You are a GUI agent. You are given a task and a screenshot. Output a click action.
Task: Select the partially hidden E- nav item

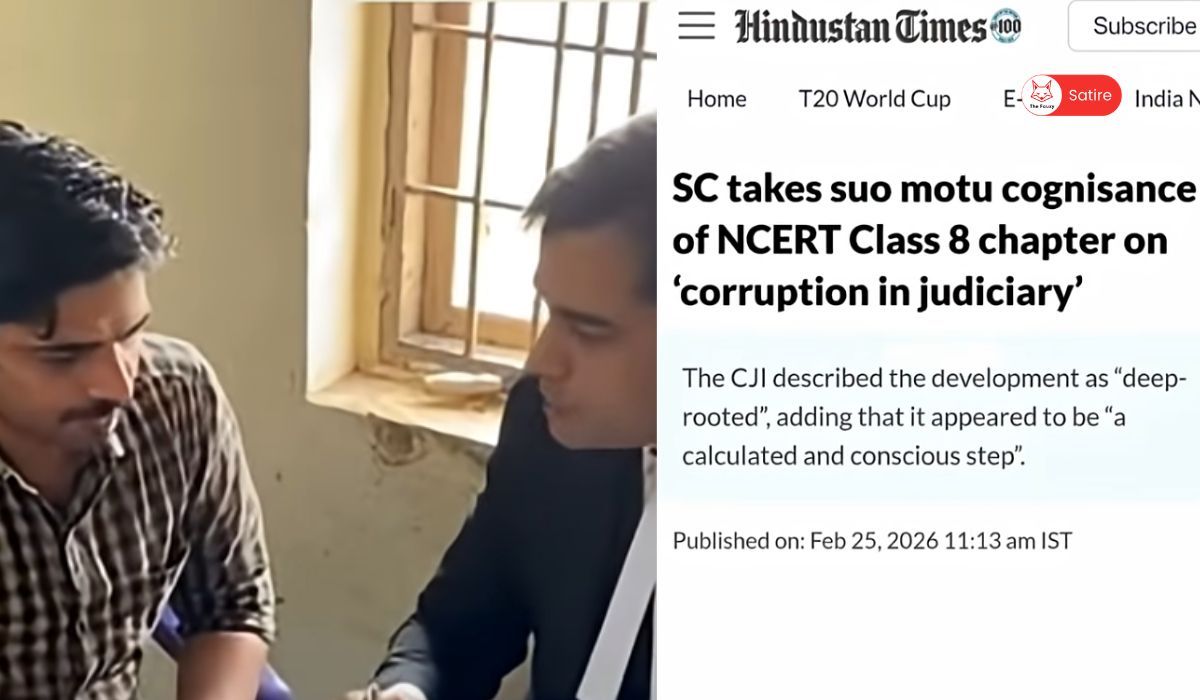(1012, 99)
